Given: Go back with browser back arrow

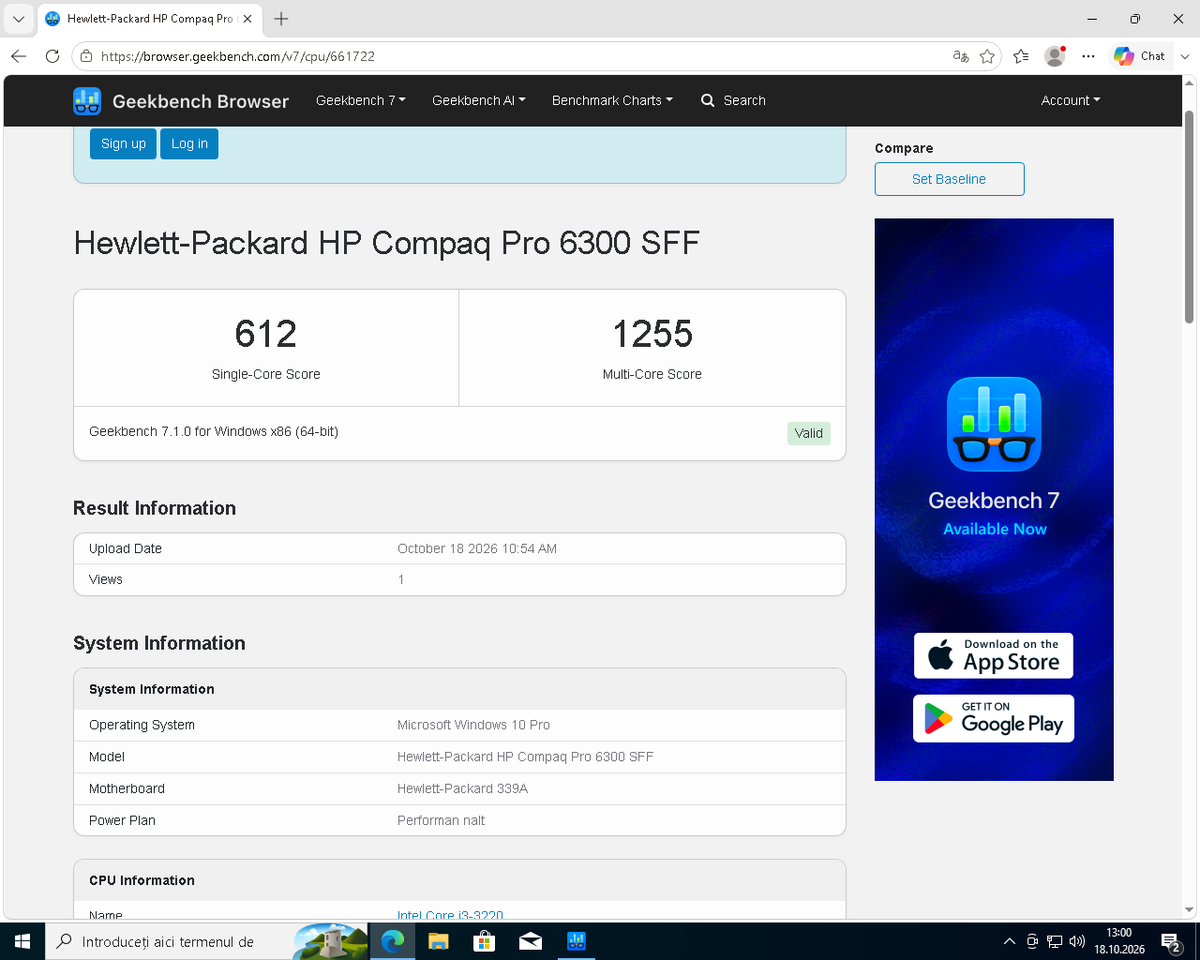Looking at the screenshot, I should [19, 57].
